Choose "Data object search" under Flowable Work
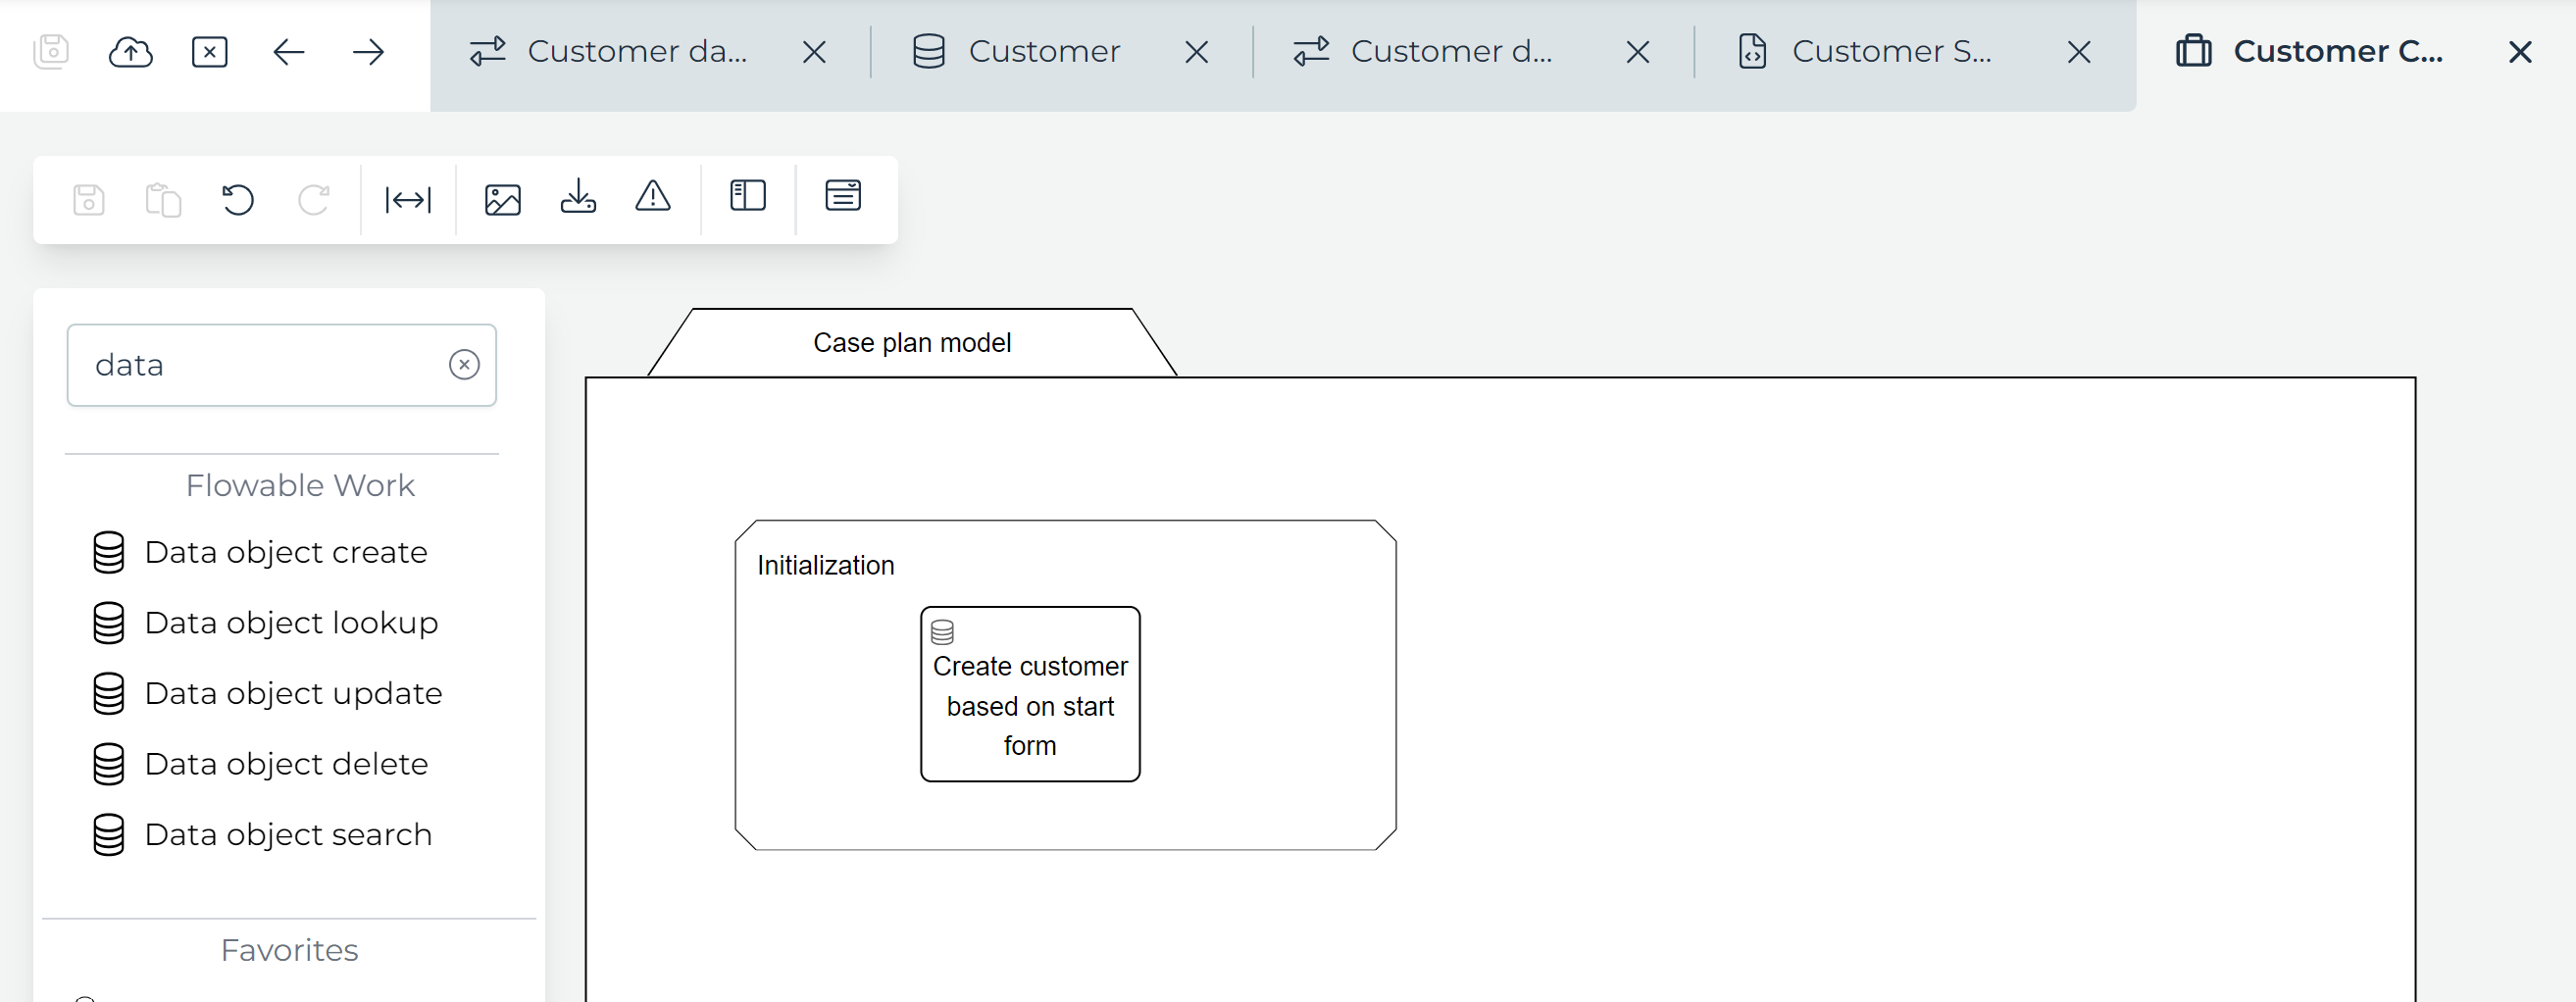 click(x=288, y=833)
